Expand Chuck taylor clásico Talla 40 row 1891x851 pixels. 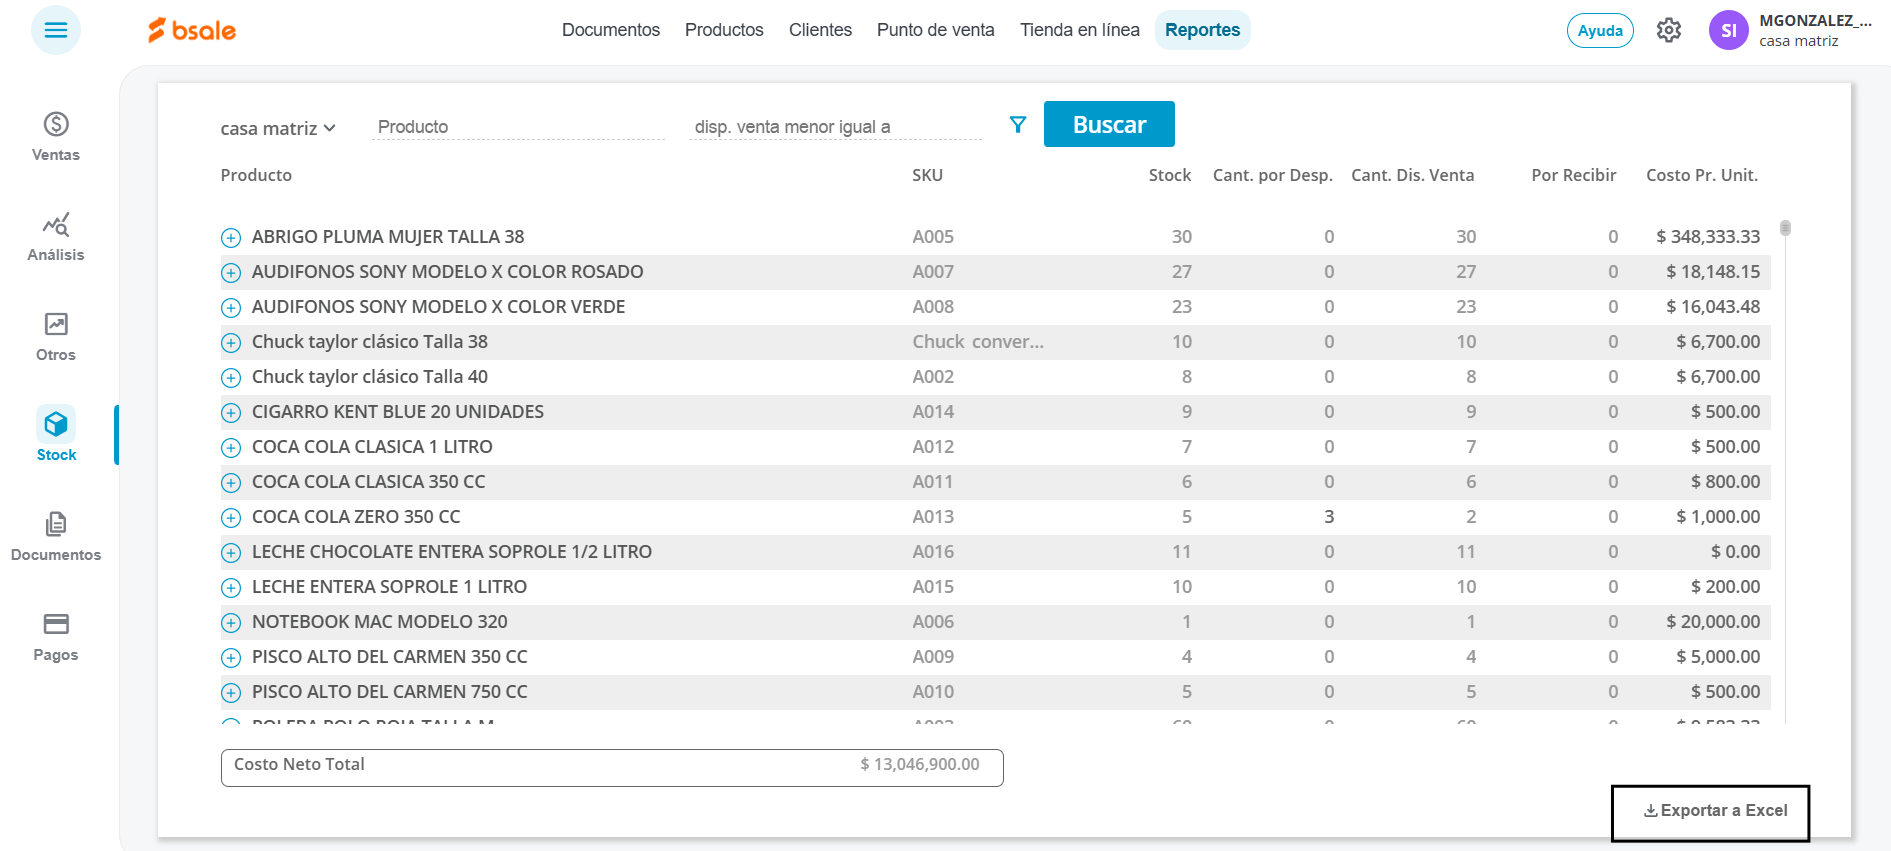pyautogui.click(x=231, y=378)
